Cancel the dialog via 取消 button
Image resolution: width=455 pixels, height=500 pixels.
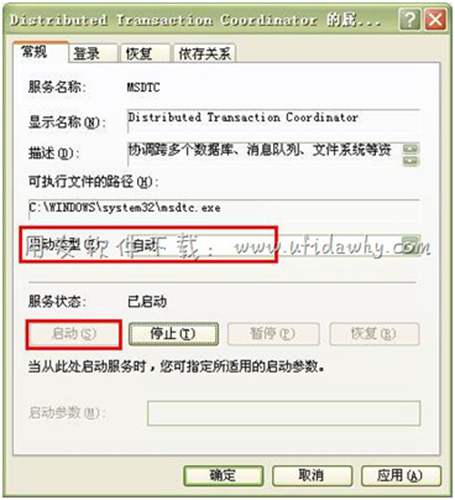click(x=312, y=475)
